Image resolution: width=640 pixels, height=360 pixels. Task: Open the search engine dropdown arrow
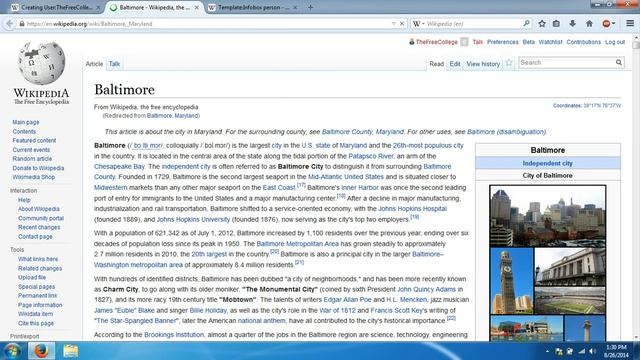tap(423, 24)
